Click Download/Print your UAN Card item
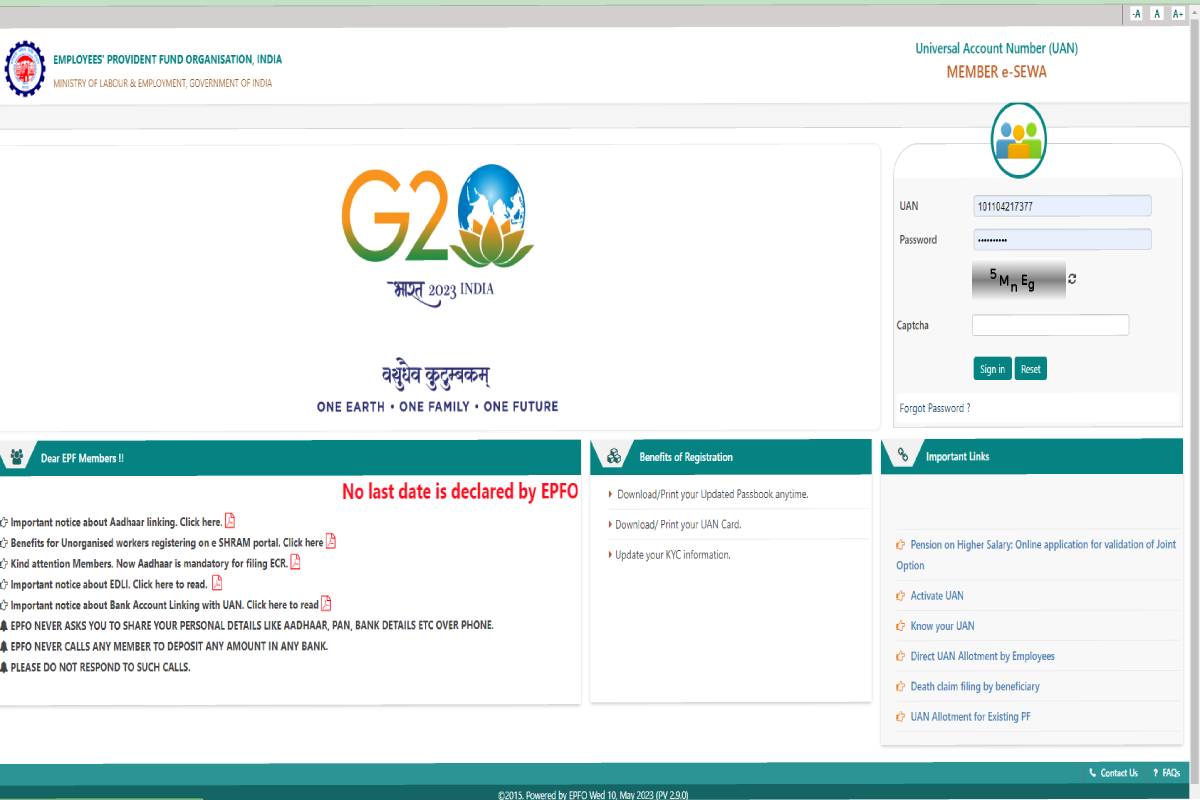This screenshot has width=1200, height=800. pyautogui.click(x=678, y=524)
